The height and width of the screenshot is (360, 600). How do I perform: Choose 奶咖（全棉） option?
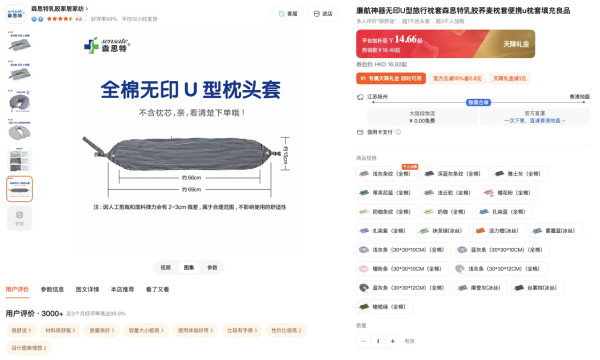coord(447,212)
